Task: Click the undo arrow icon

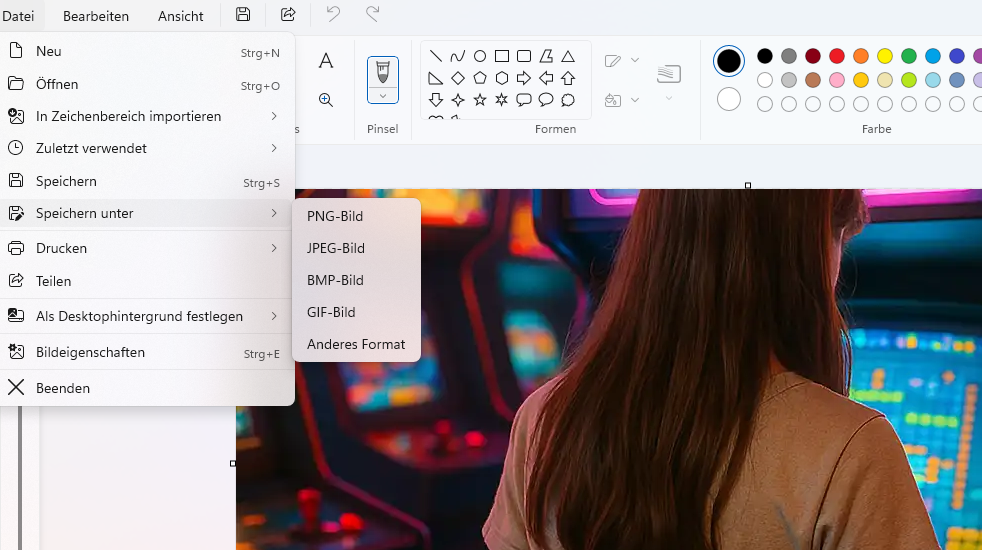Action: (x=333, y=14)
